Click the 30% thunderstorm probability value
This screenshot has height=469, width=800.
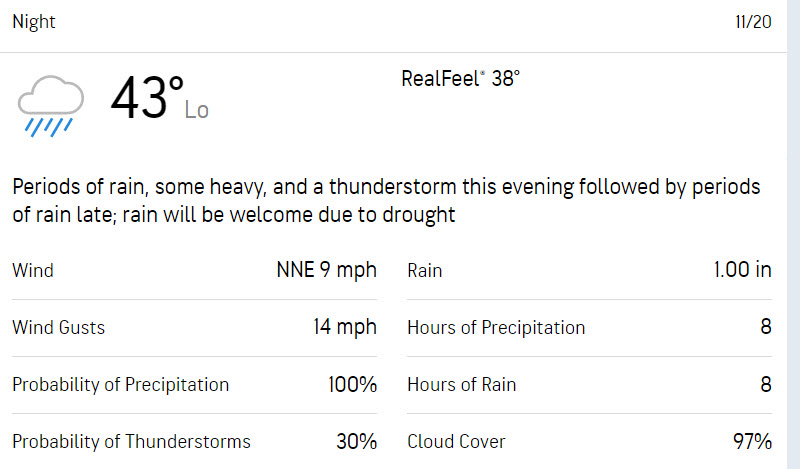[x=357, y=441]
